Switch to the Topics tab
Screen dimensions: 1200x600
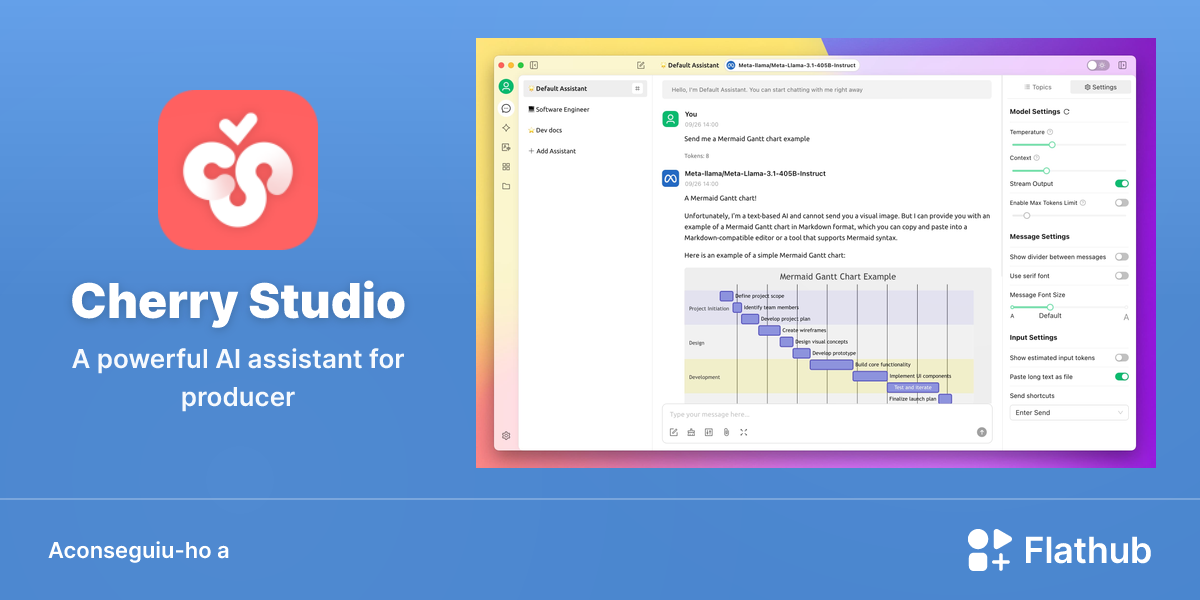pyautogui.click(x=1038, y=87)
